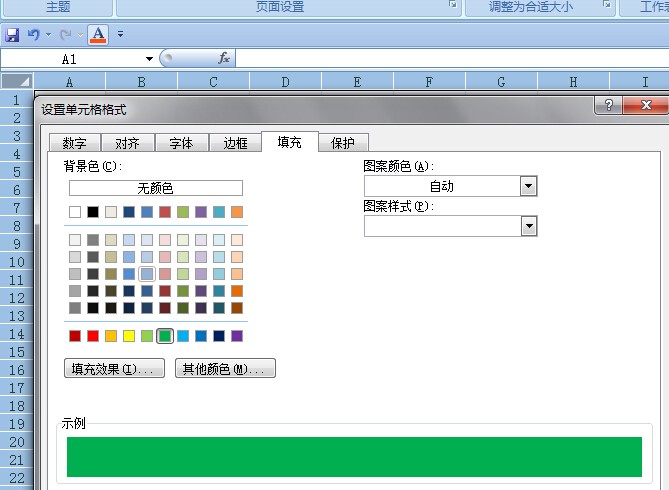Click the select-all corner of the sheet
The image size is (669, 490).
[x=17, y=81]
